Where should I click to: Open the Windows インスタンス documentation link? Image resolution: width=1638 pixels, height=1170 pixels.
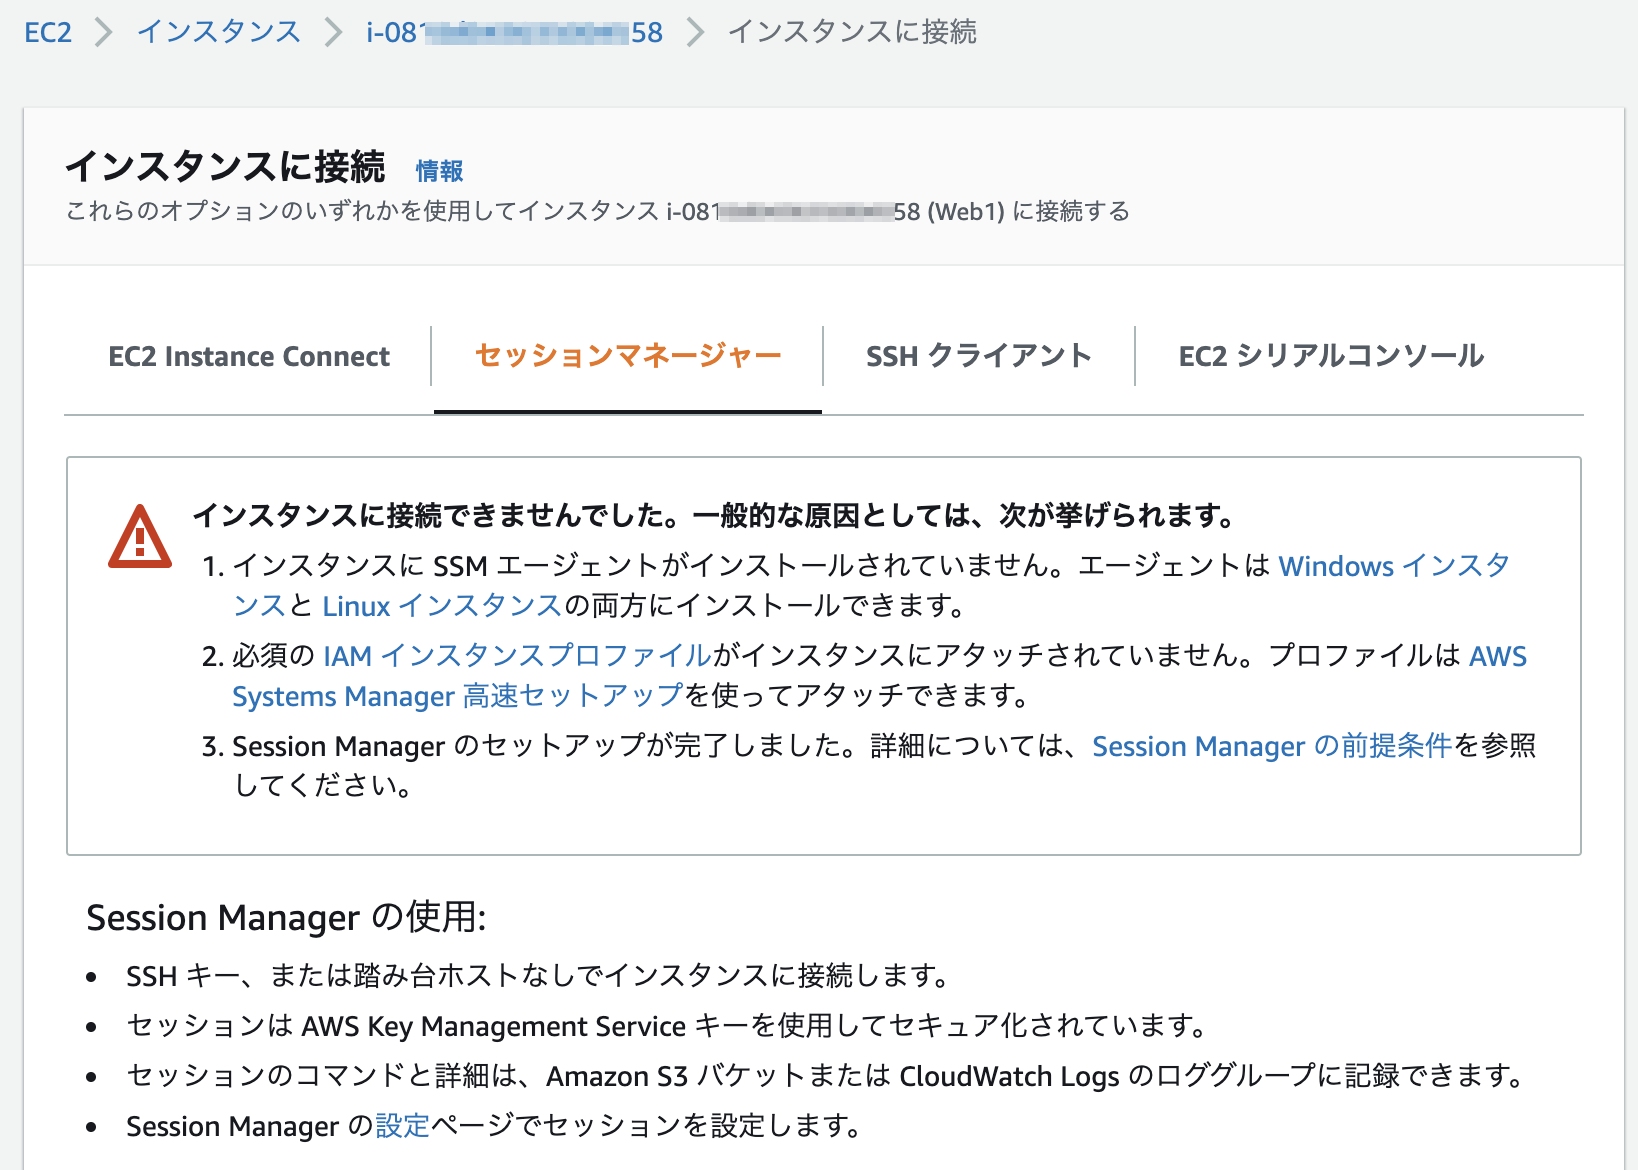click(1394, 566)
